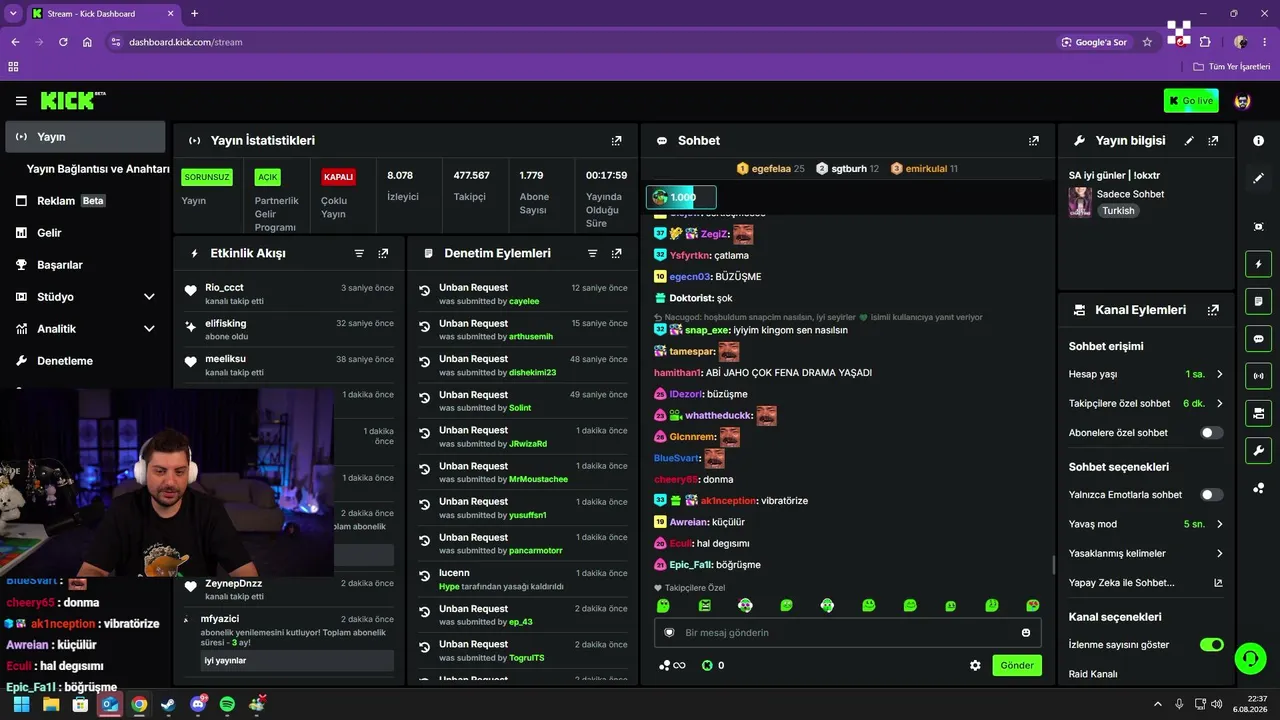Viewport: 1280px width, 720px height.
Task: Pop out the Yayın bilgisi panel
Action: tap(1213, 141)
